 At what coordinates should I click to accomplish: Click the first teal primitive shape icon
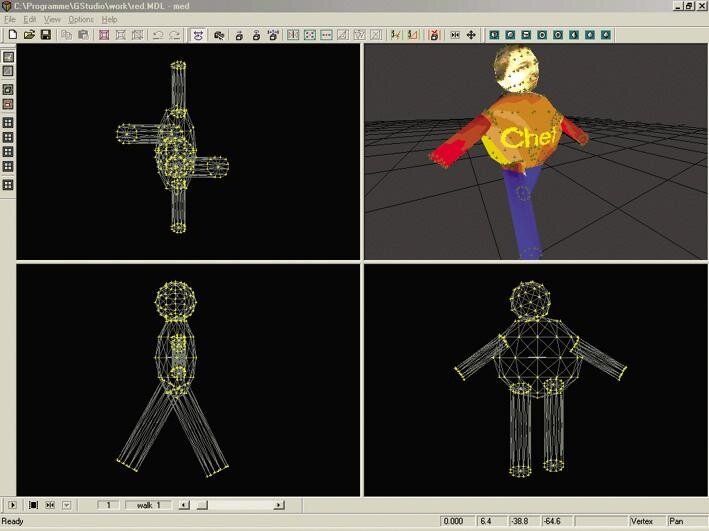click(x=494, y=35)
